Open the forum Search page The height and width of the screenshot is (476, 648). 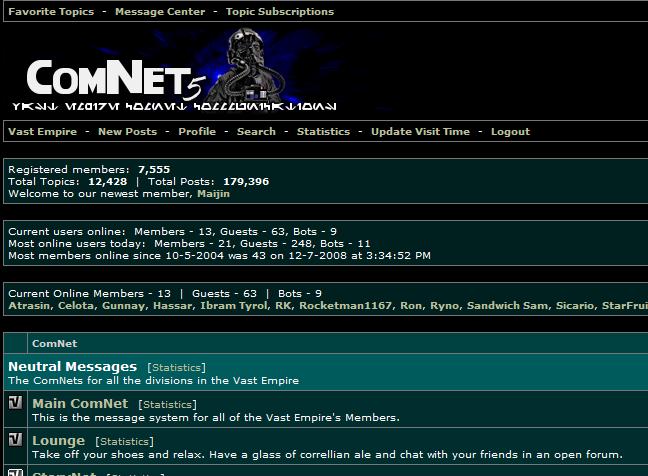click(x=256, y=131)
